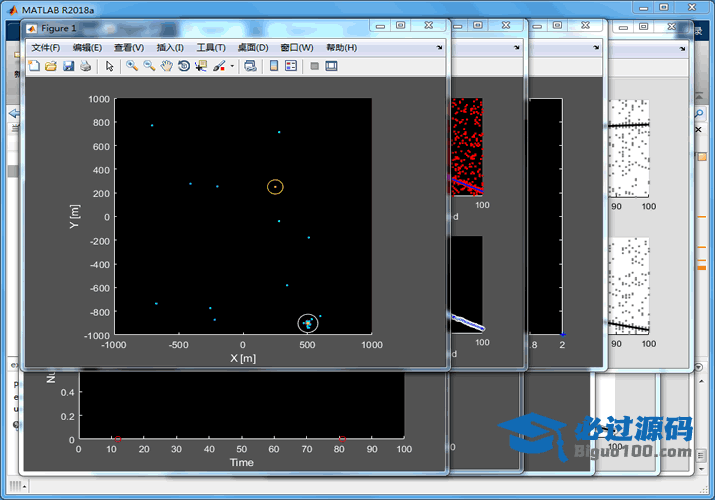
Task: Click the red circle marker near Time 80
Action: (x=342, y=439)
